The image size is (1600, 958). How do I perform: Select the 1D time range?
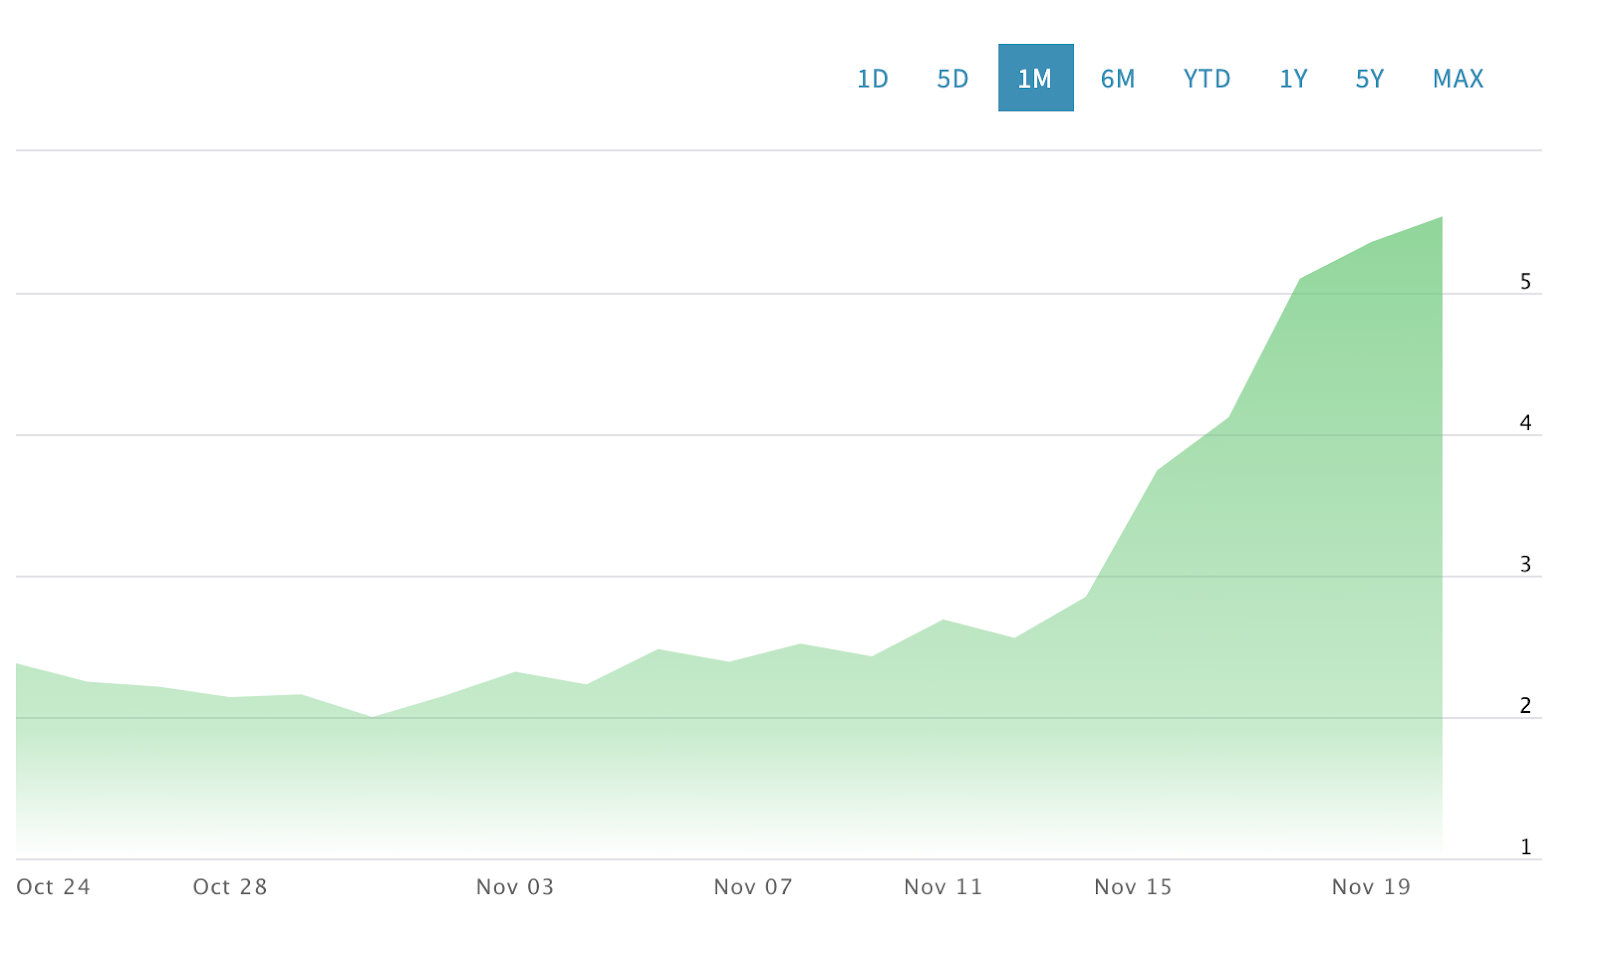[872, 78]
